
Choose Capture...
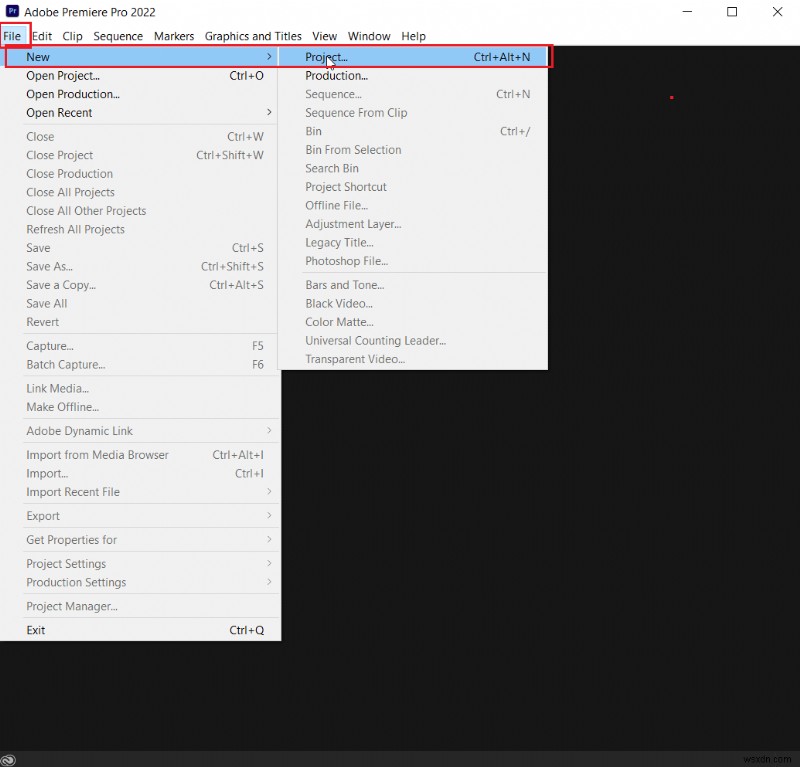[x=141, y=346]
